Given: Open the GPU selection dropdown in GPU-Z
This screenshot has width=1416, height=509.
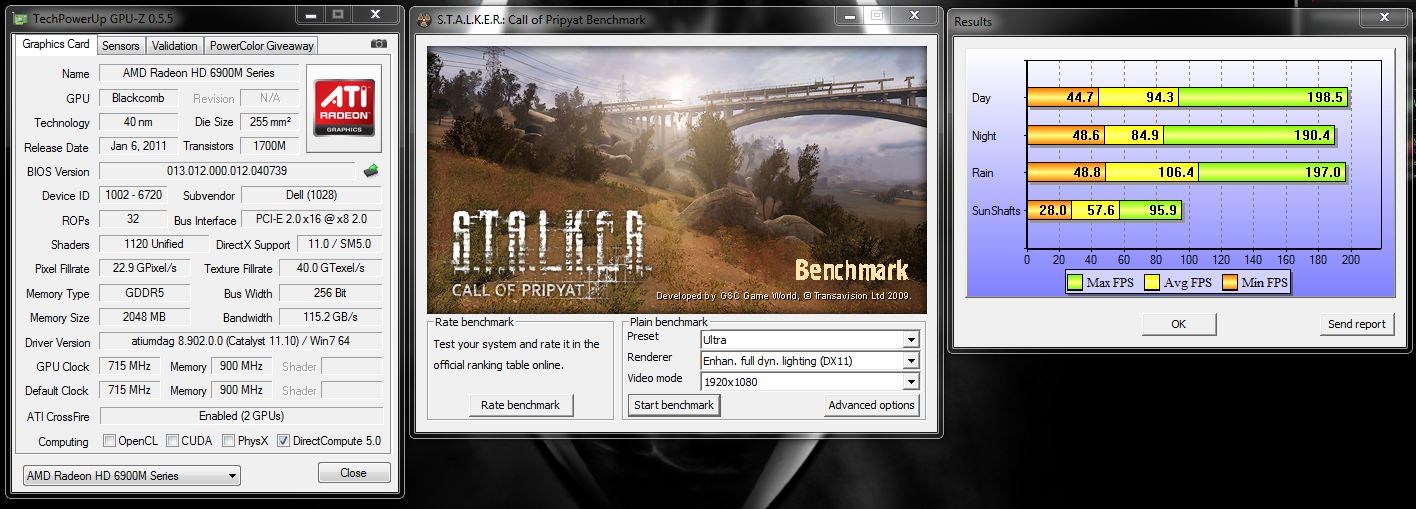Looking at the screenshot, I should pos(132,475).
